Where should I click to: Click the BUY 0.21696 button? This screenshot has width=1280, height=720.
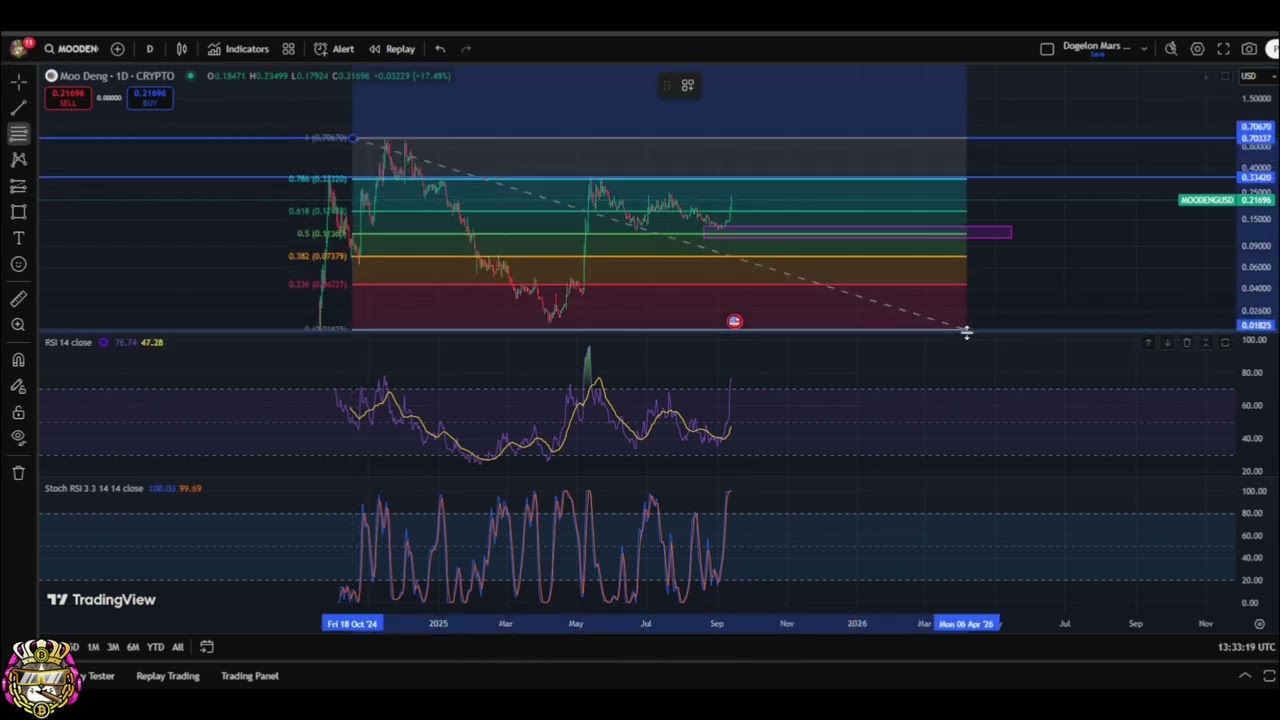[x=149, y=97]
